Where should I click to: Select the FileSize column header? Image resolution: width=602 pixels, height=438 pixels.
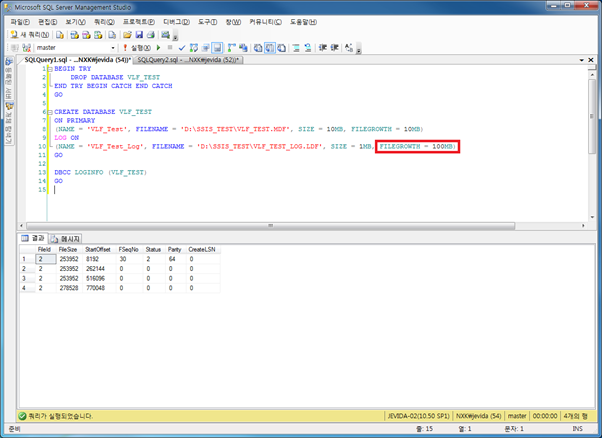pyautogui.click(x=68, y=250)
